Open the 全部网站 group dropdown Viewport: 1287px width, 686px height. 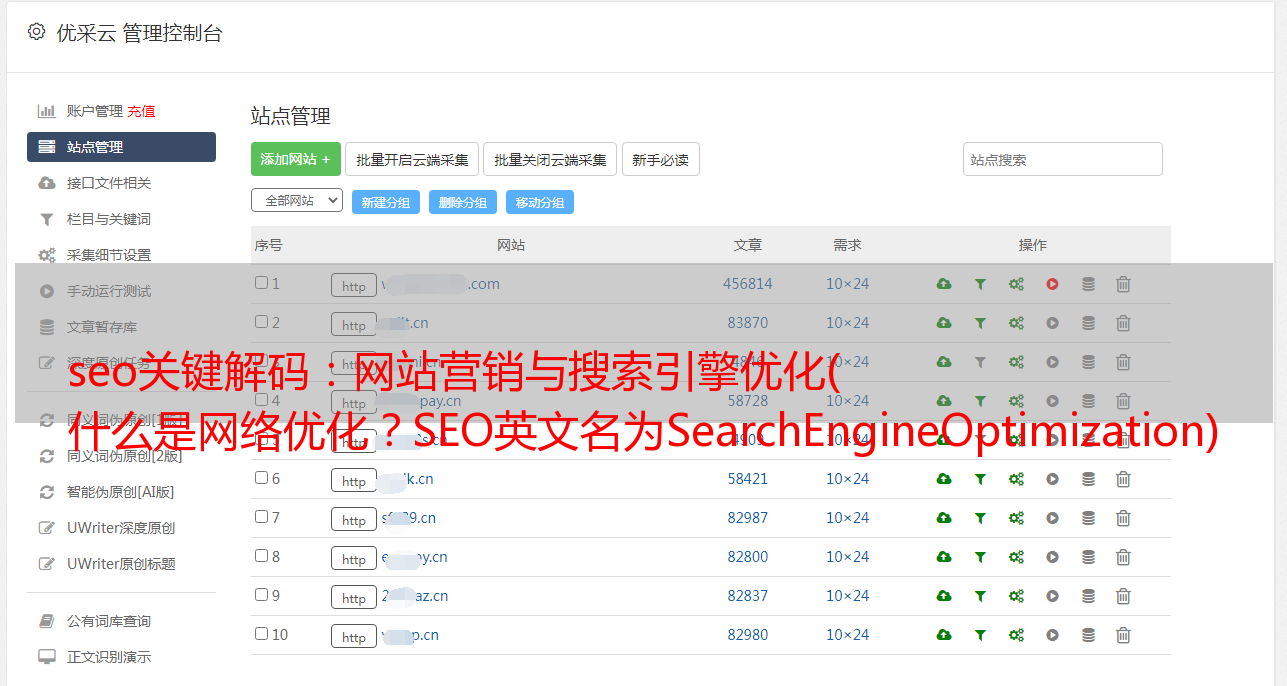pyautogui.click(x=296, y=201)
